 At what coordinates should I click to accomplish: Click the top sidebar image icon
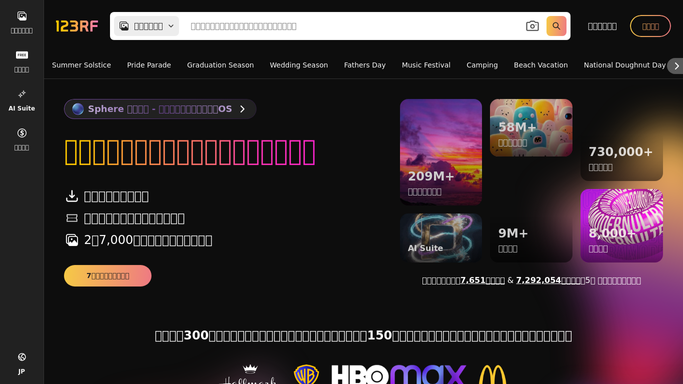[x=21, y=22]
